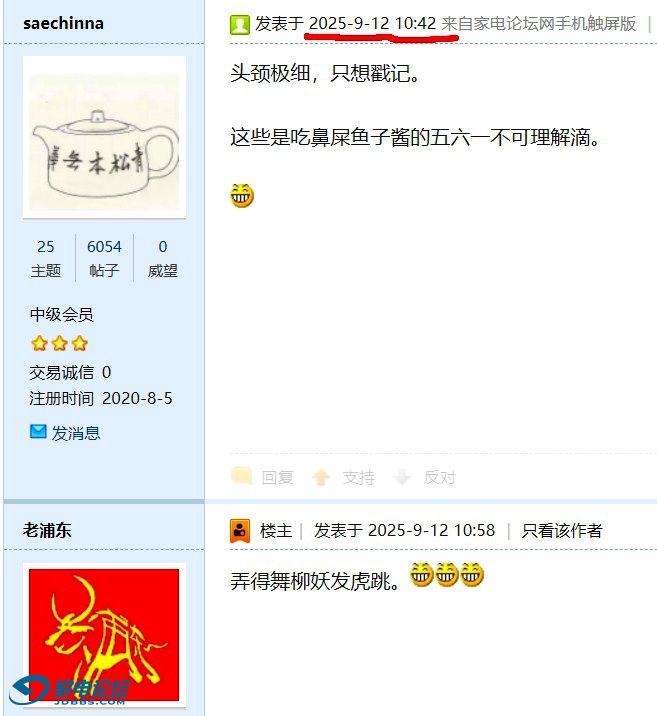This screenshot has width=657, height=716.
Task: Select 只看该作者 to filter posts
Action: click(562, 531)
